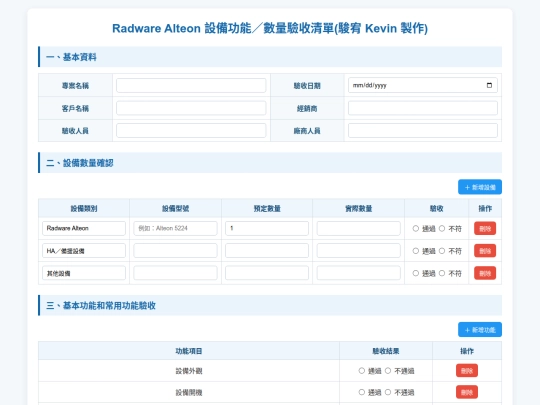Click the 新增功能 add button
Image resolution: width=540 pixels, height=405 pixels.
pyautogui.click(x=480, y=330)
